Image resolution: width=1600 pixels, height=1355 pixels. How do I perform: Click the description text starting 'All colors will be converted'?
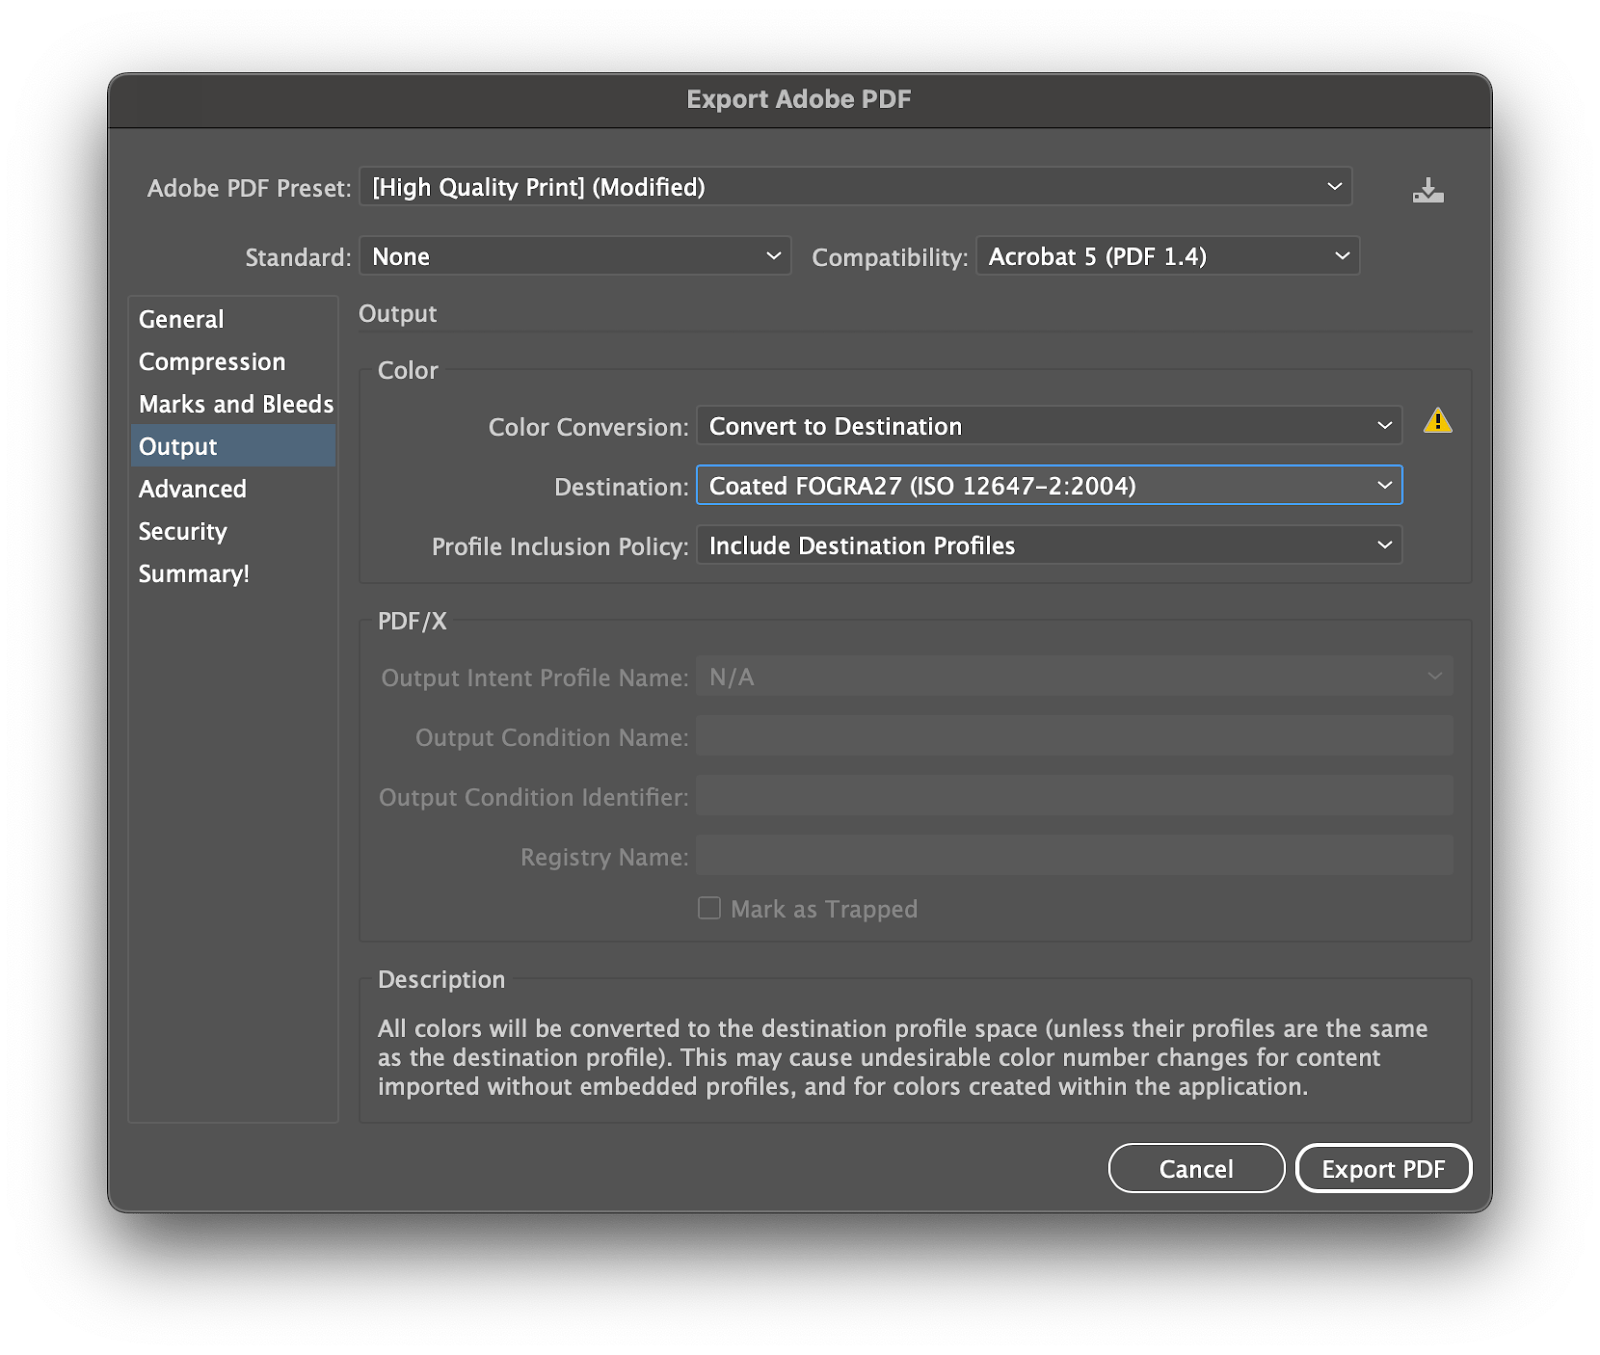[x=903, y=1057]
